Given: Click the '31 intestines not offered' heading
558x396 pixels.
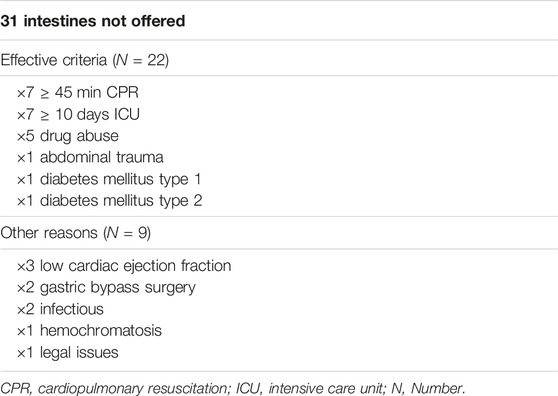Looking at the screenshot, I should coord(93,21).
